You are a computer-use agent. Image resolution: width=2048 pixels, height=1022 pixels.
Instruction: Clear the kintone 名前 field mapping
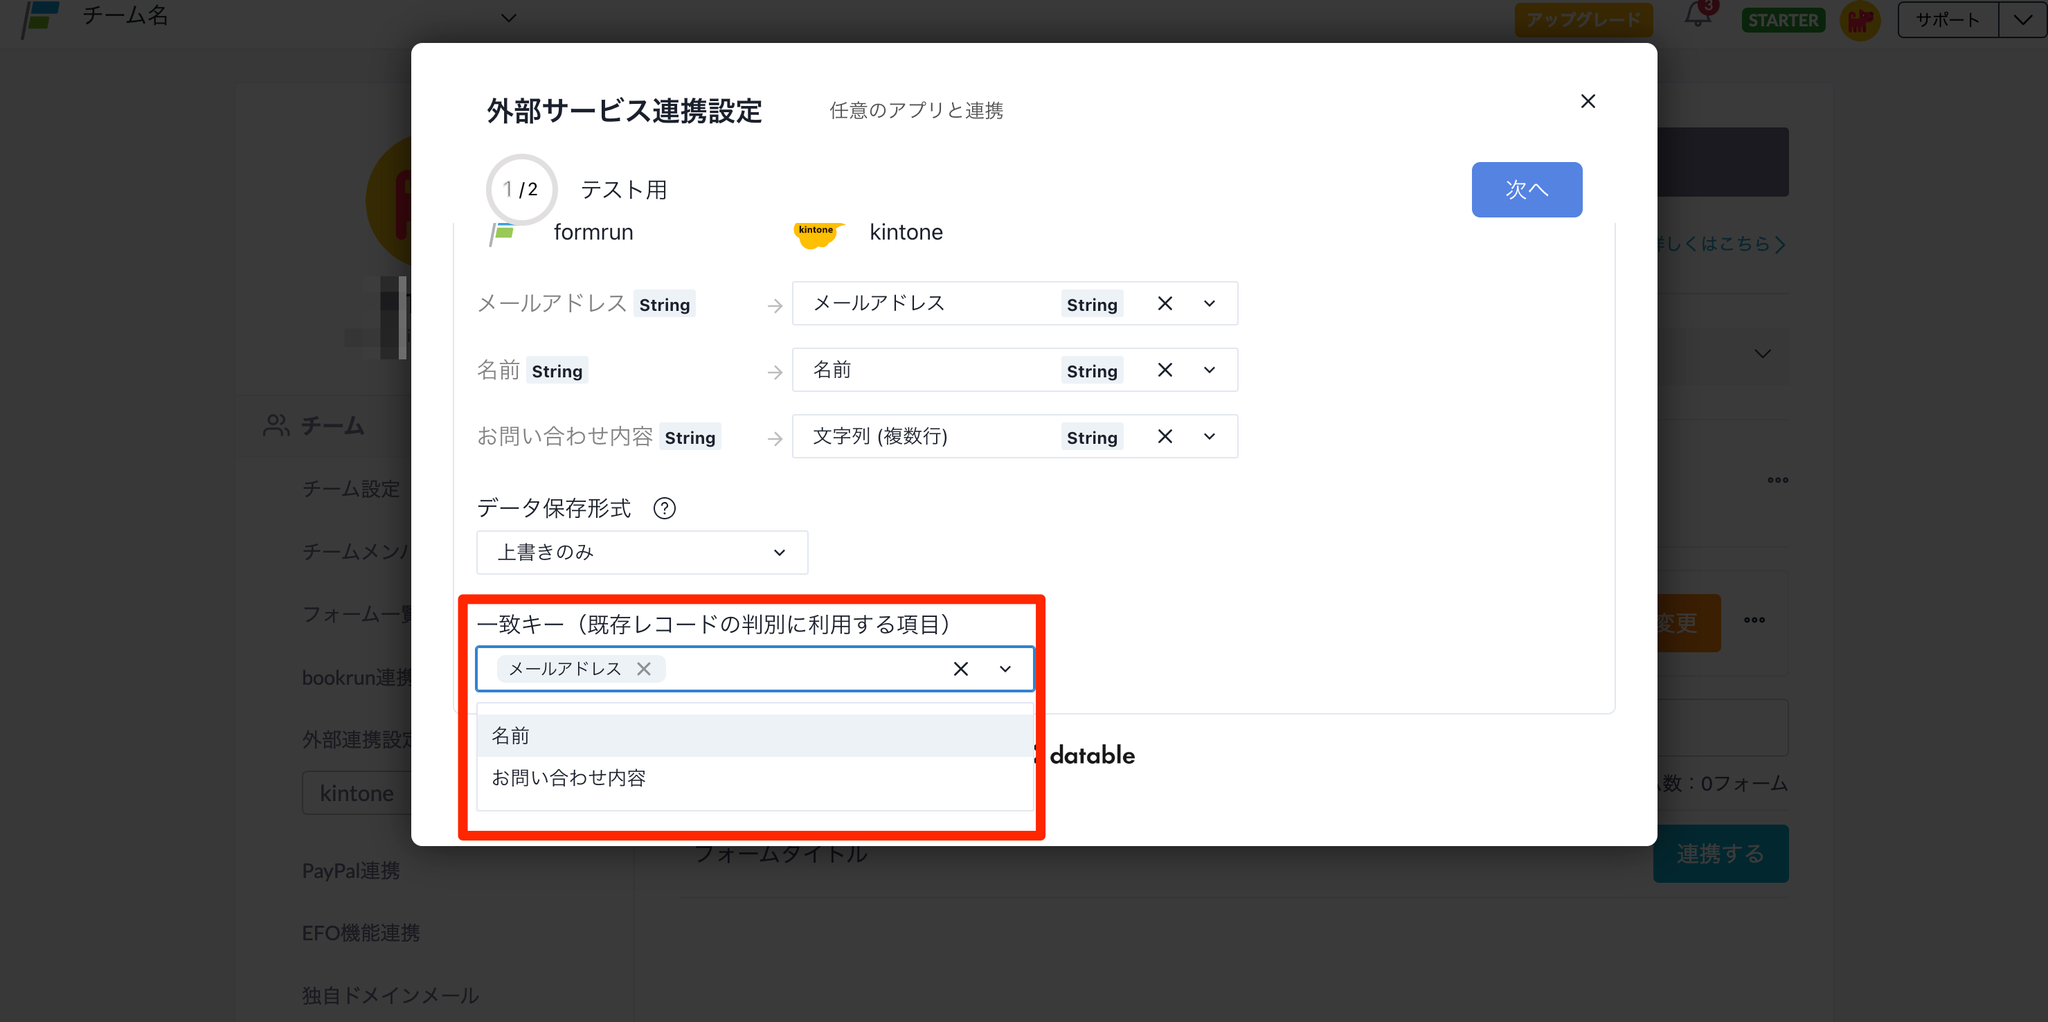pyautogui.click(x=1165, y=370)
